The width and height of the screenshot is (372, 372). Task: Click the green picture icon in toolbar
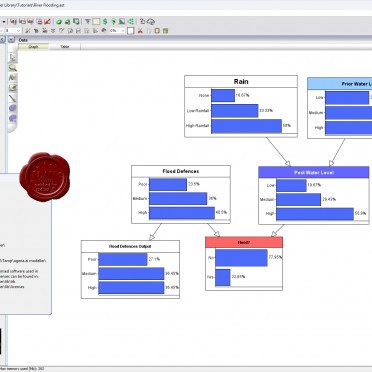coord(122,22)
